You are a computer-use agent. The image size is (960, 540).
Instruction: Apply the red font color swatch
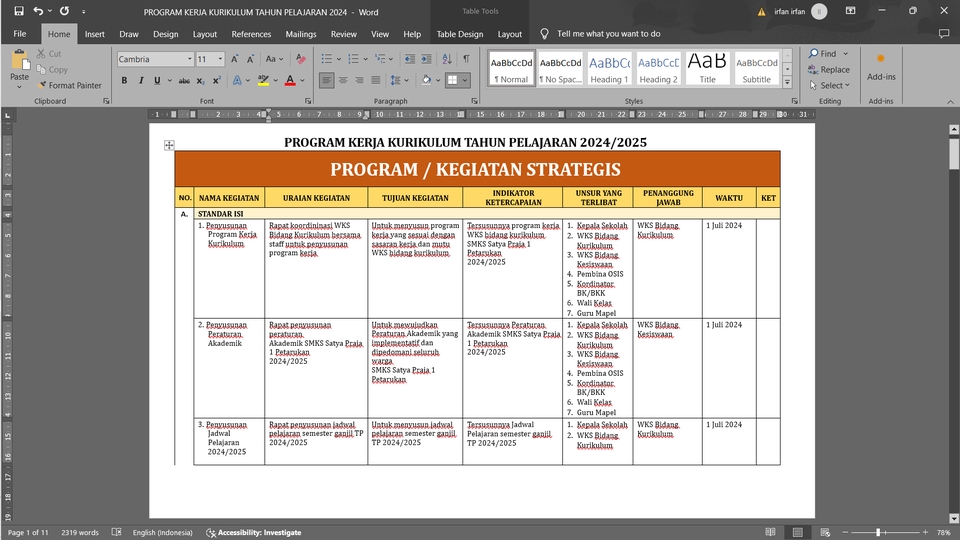290,80
